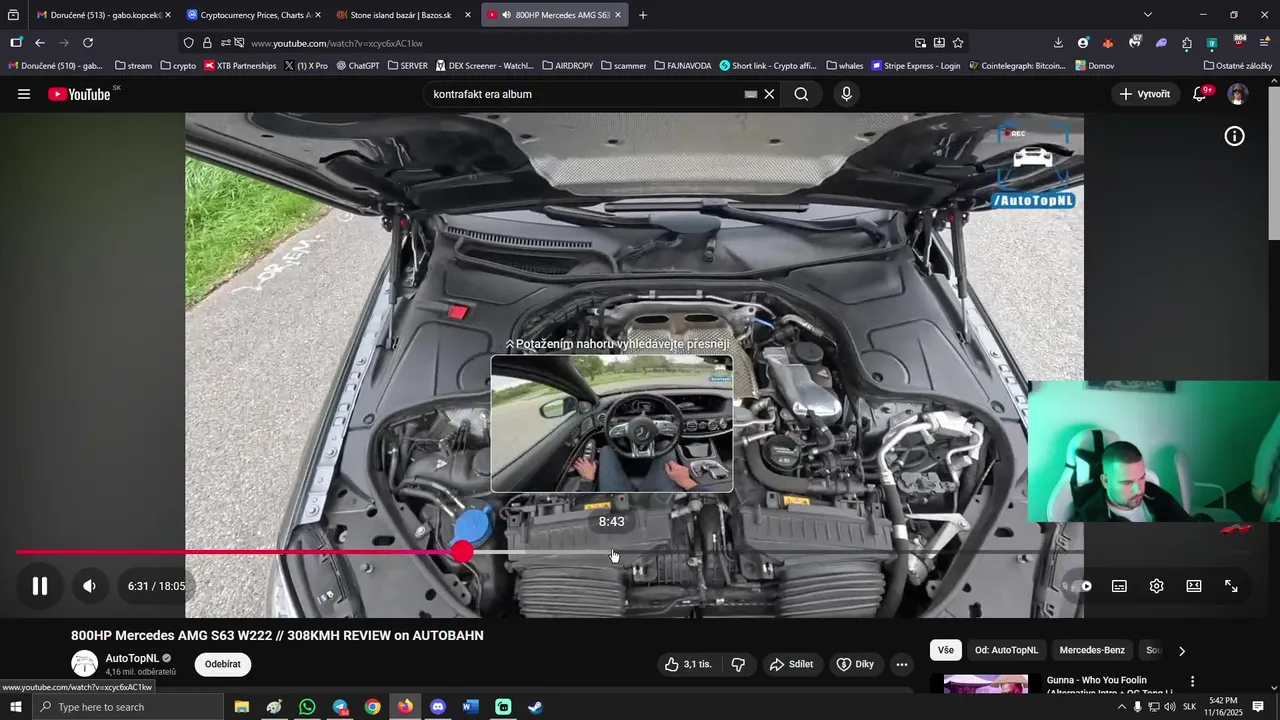Switch to Stone island bazár tab
This screenshot has height=720, width=1280.
404,15
